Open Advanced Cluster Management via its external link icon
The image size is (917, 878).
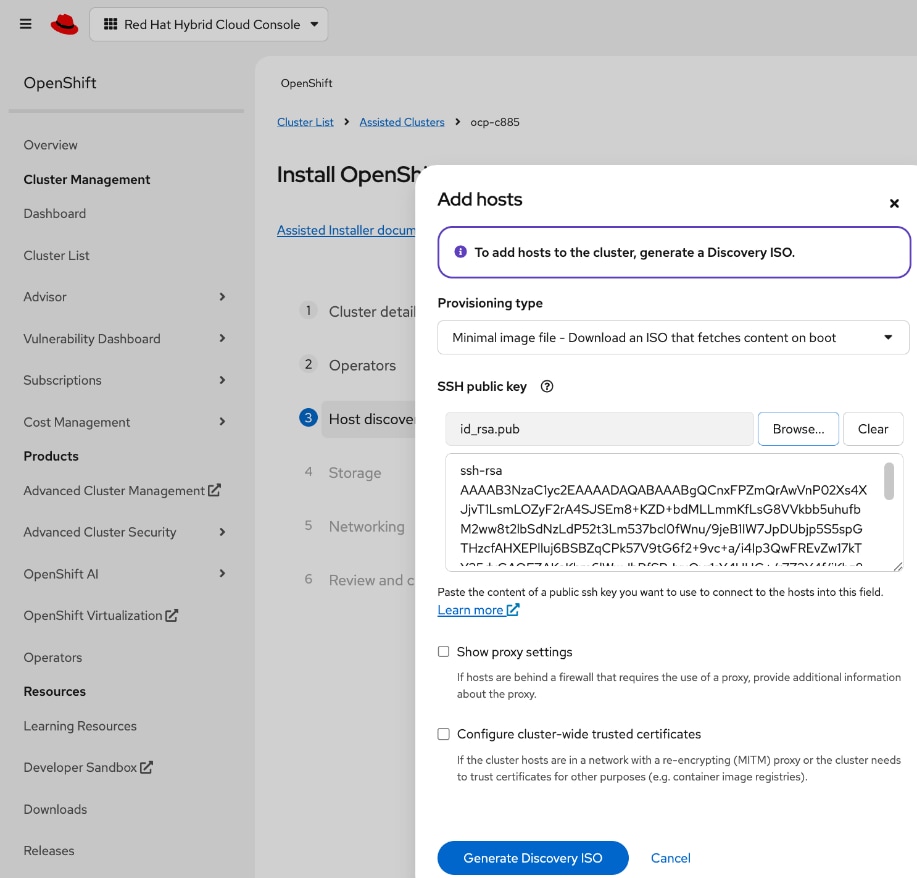pos(213,490)
